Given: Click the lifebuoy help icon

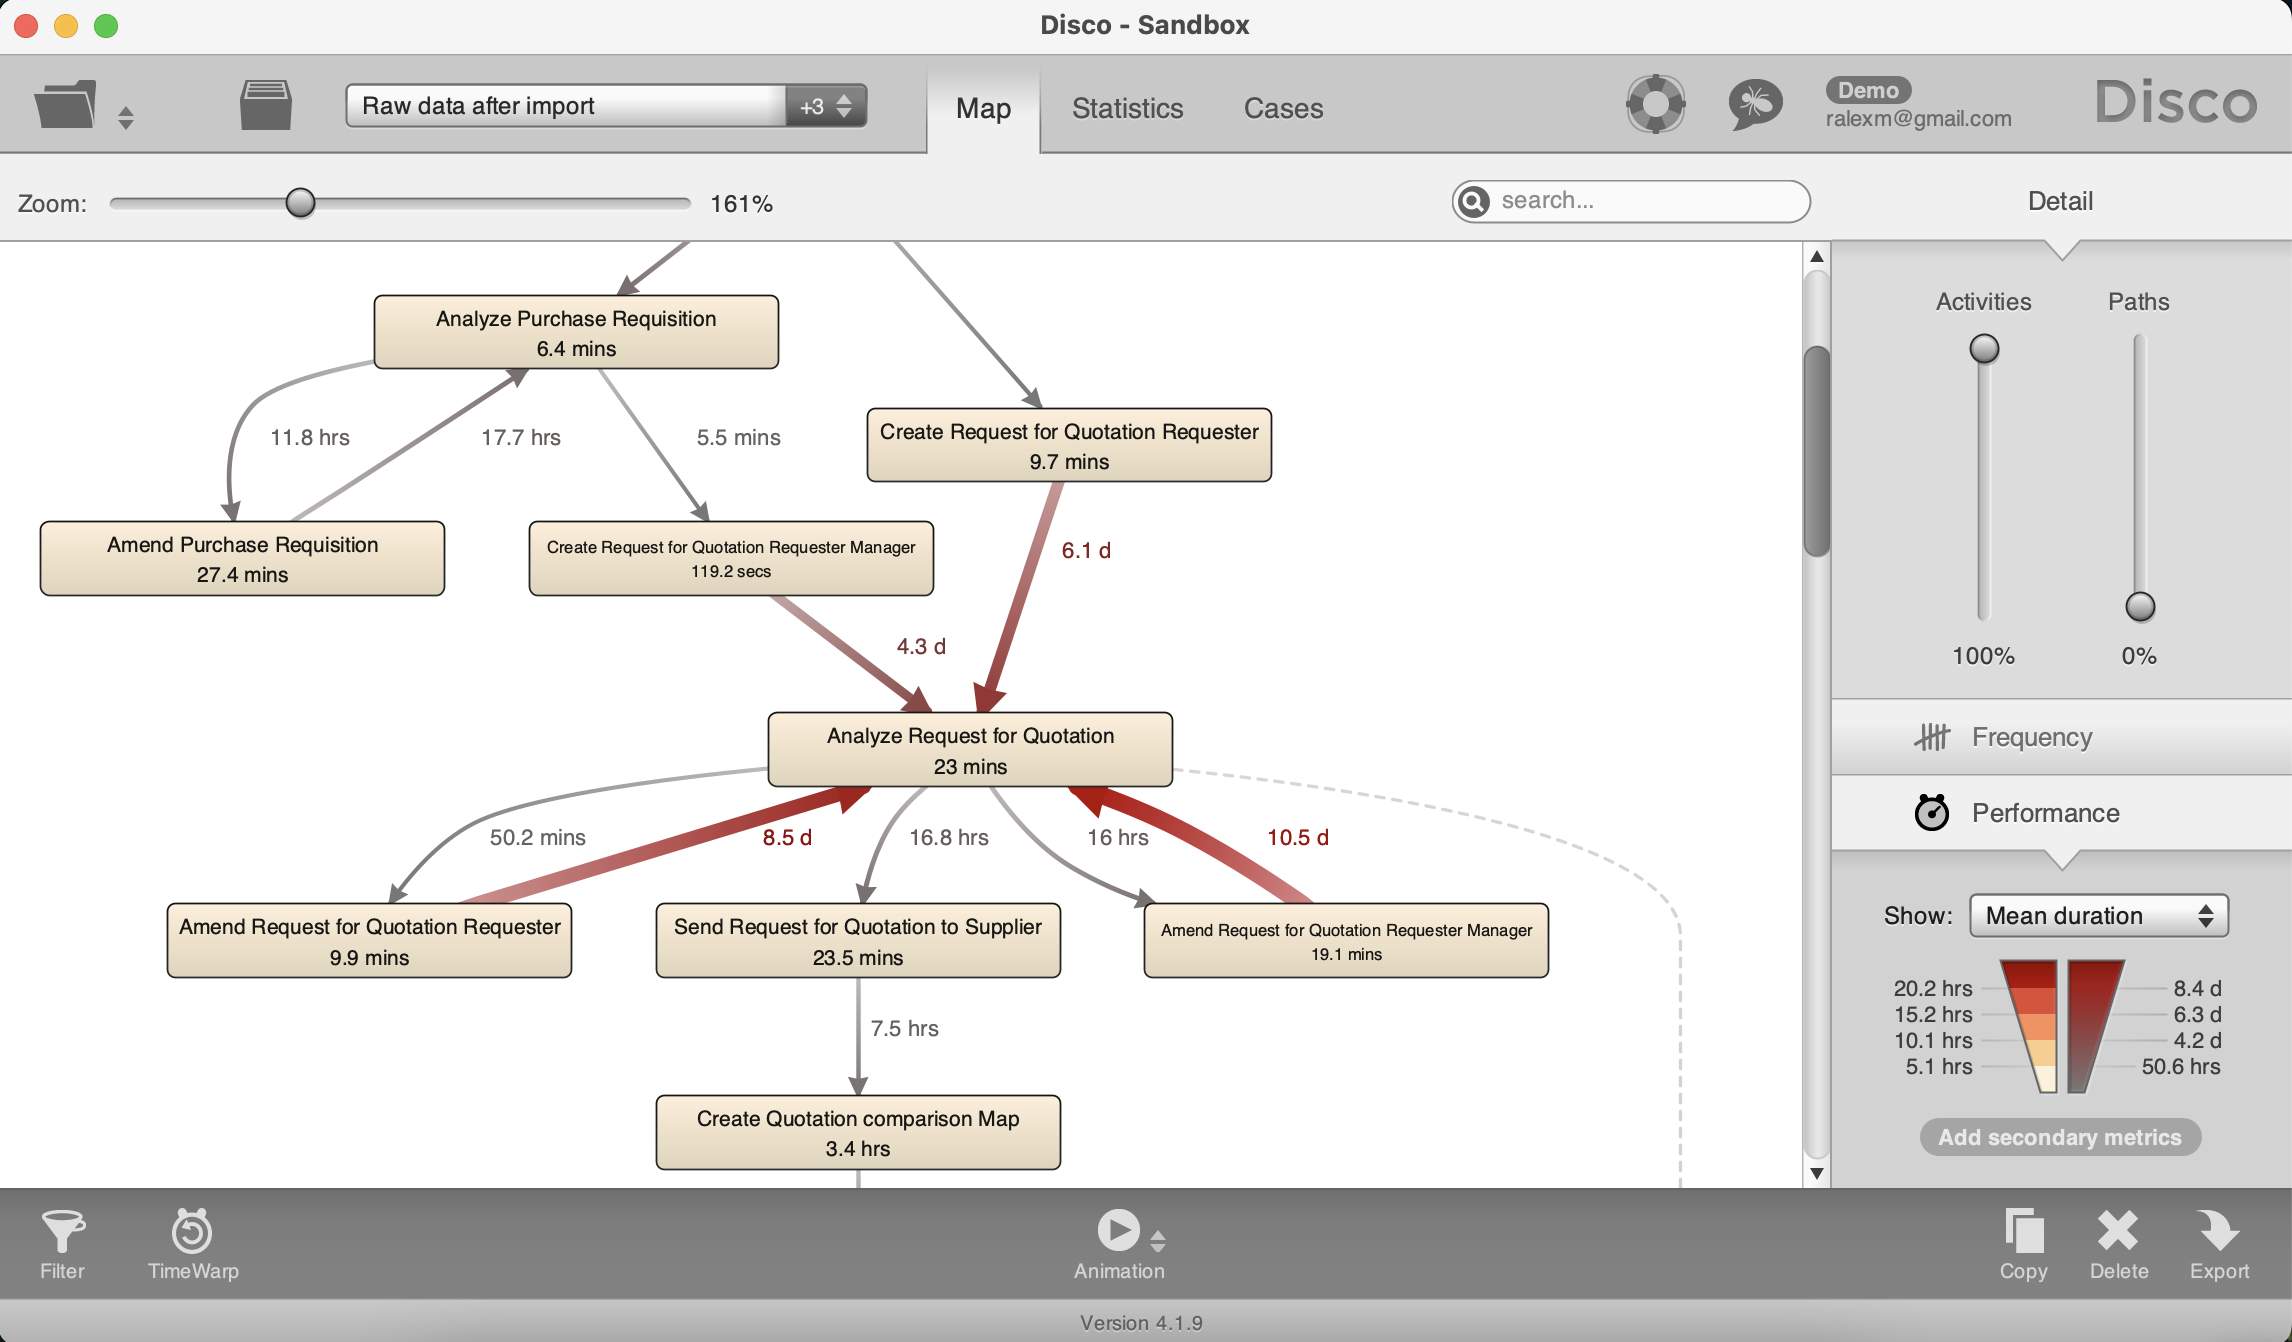Looking at the screenshot, I should point(1655,104).
